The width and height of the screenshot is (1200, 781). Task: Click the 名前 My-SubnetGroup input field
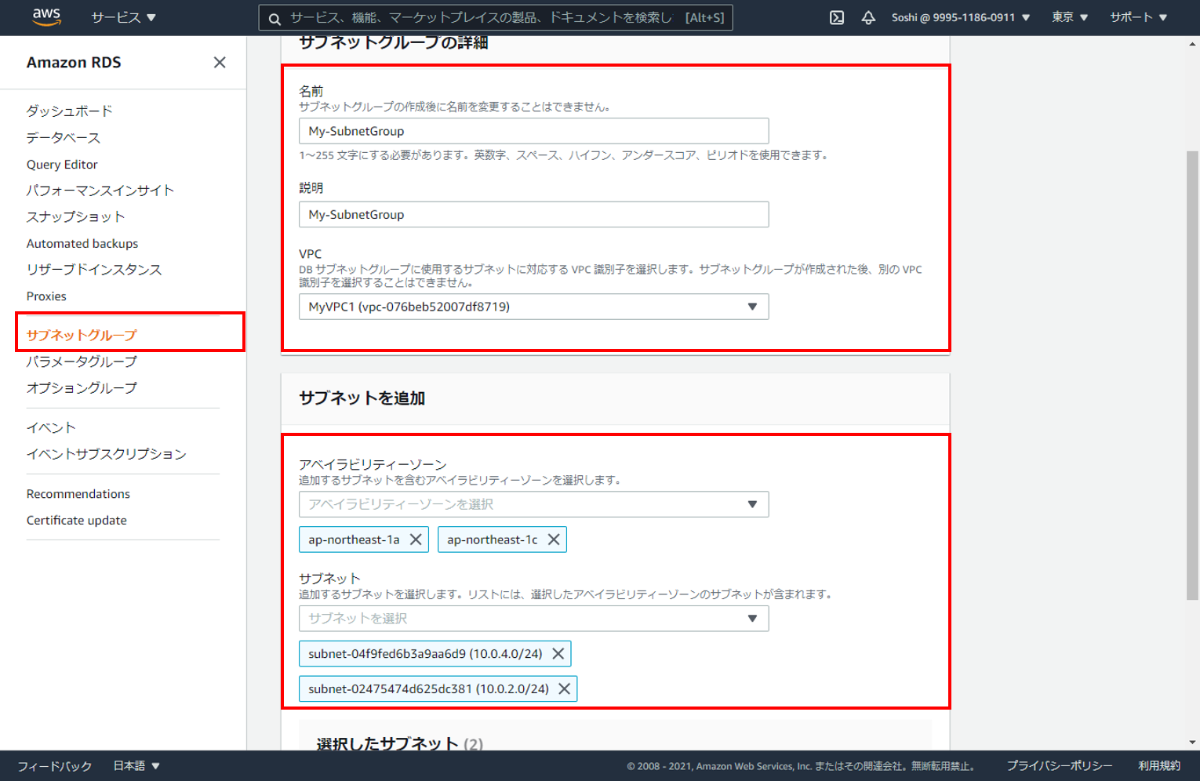tap(534, 130)
